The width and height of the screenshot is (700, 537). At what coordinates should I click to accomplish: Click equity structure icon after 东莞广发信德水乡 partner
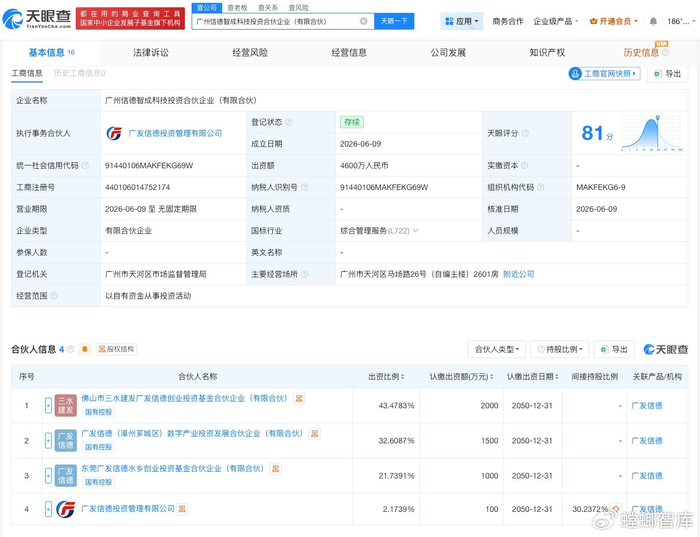275,469
